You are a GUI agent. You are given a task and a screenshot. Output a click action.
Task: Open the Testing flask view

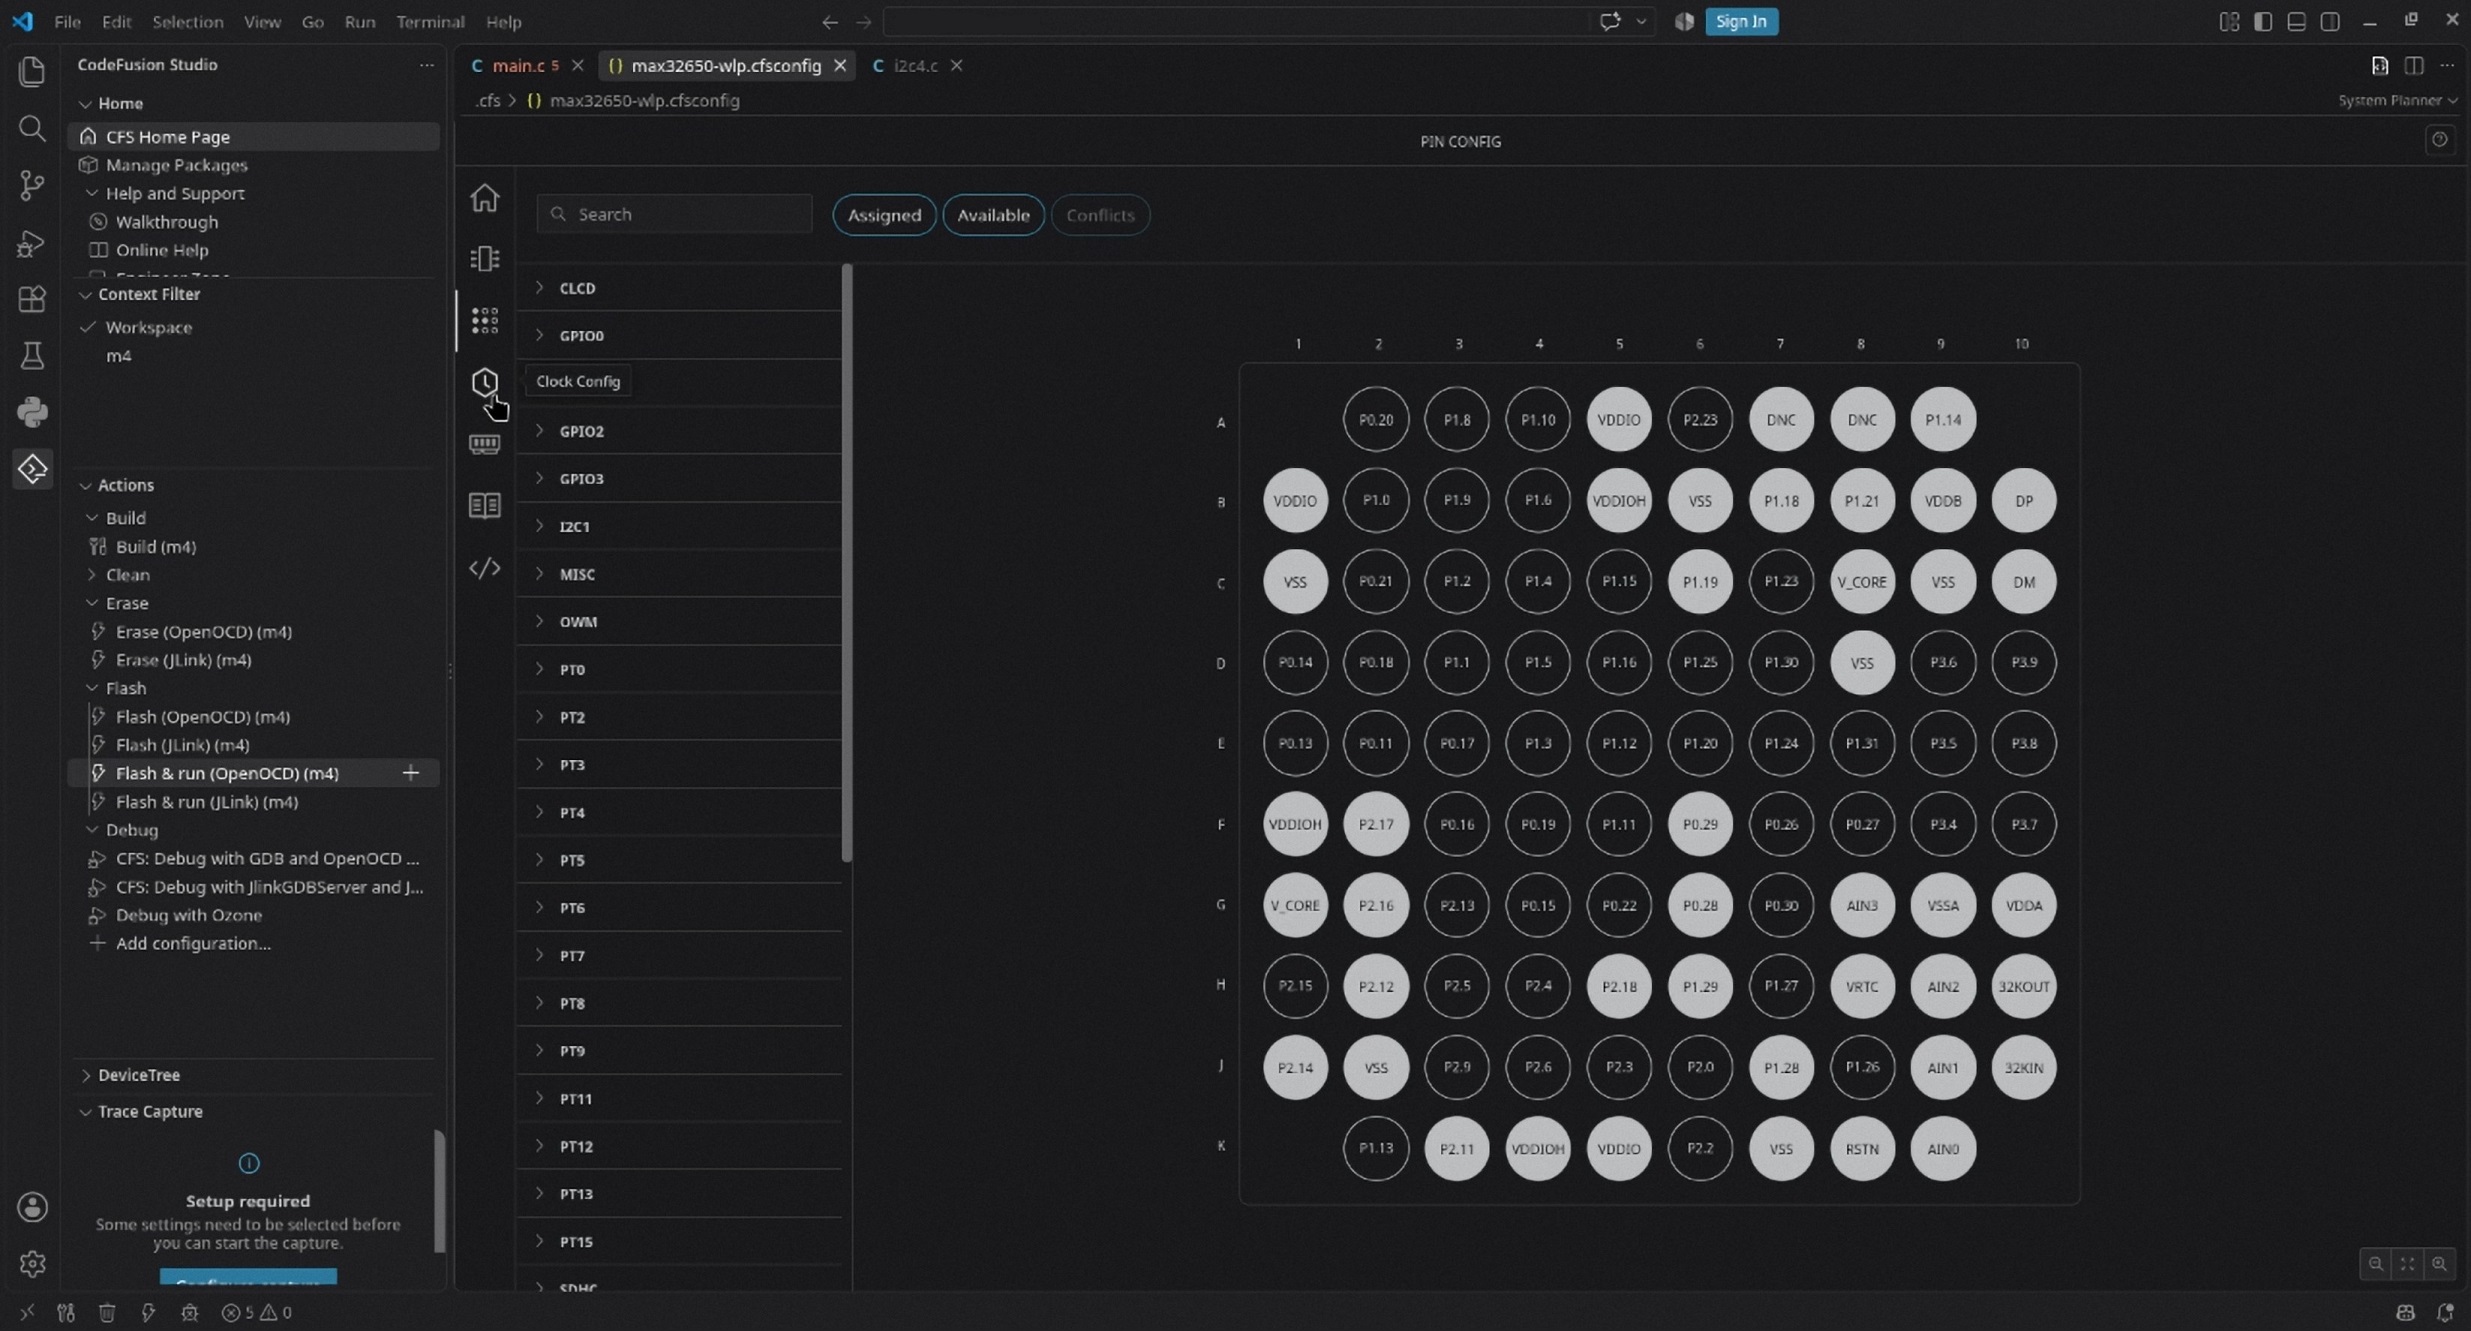pyautogui.click(x=32, y=355)
